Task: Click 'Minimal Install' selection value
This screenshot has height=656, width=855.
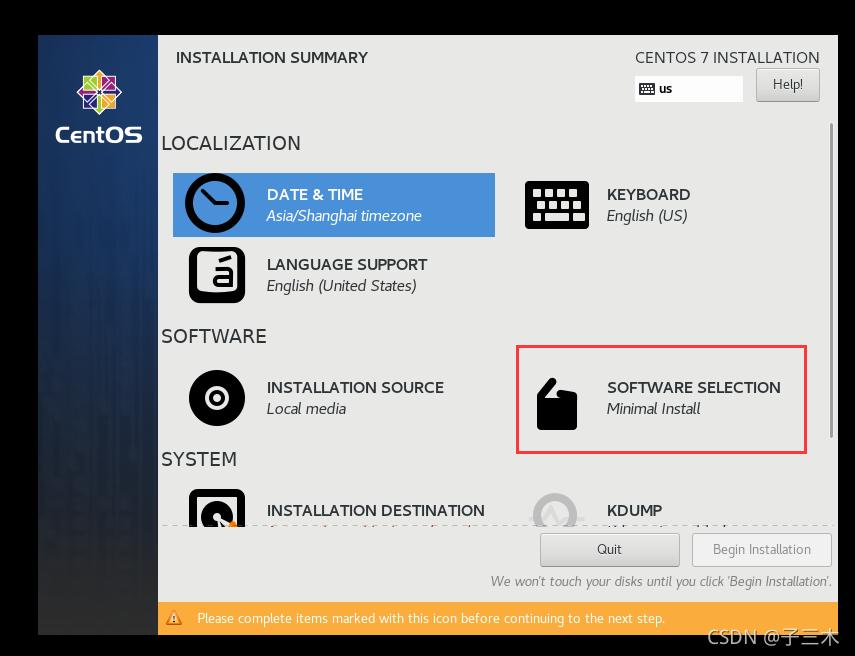Action: point(653,409)
